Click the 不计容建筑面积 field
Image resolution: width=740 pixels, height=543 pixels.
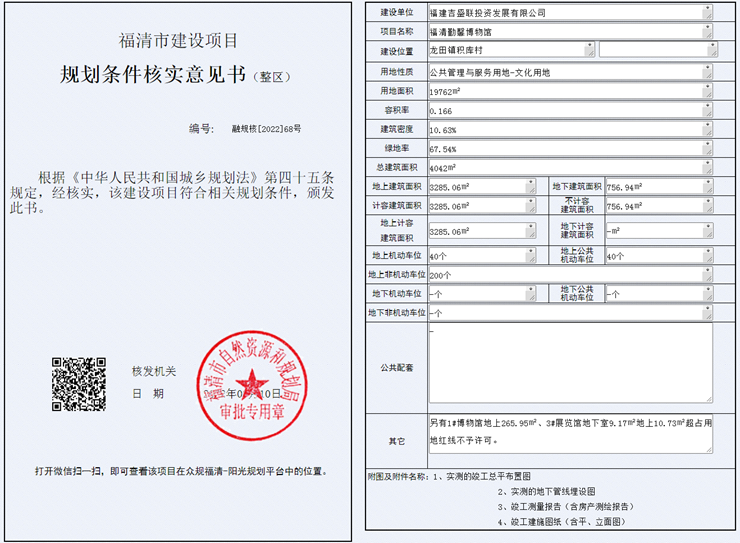pyautogui.click(x=659, y=206)
